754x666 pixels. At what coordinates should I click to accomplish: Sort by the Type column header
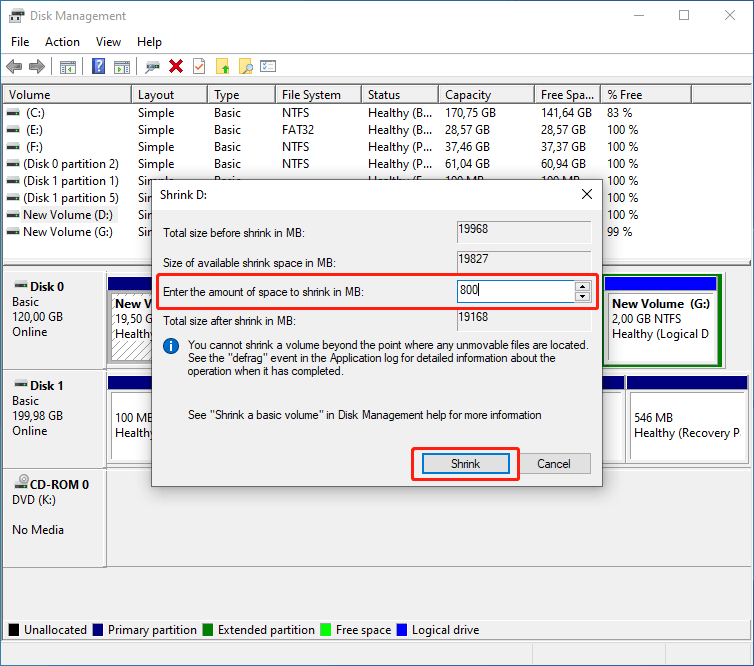242,95
